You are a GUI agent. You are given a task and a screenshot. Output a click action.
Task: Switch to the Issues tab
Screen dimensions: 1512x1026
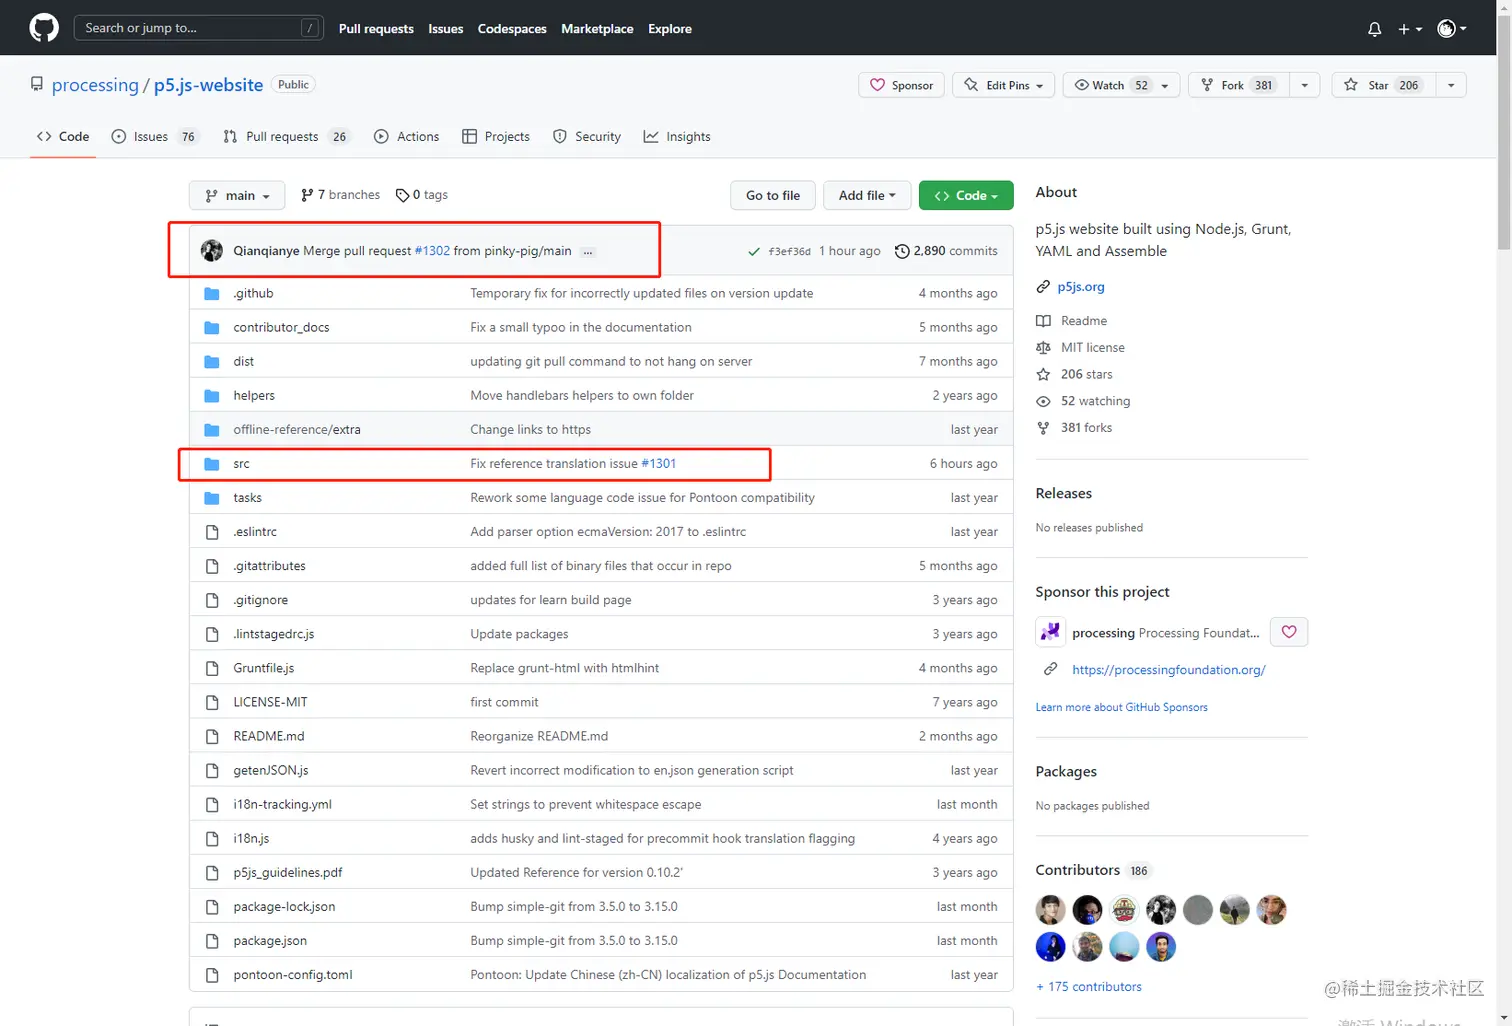click(151, 137)
